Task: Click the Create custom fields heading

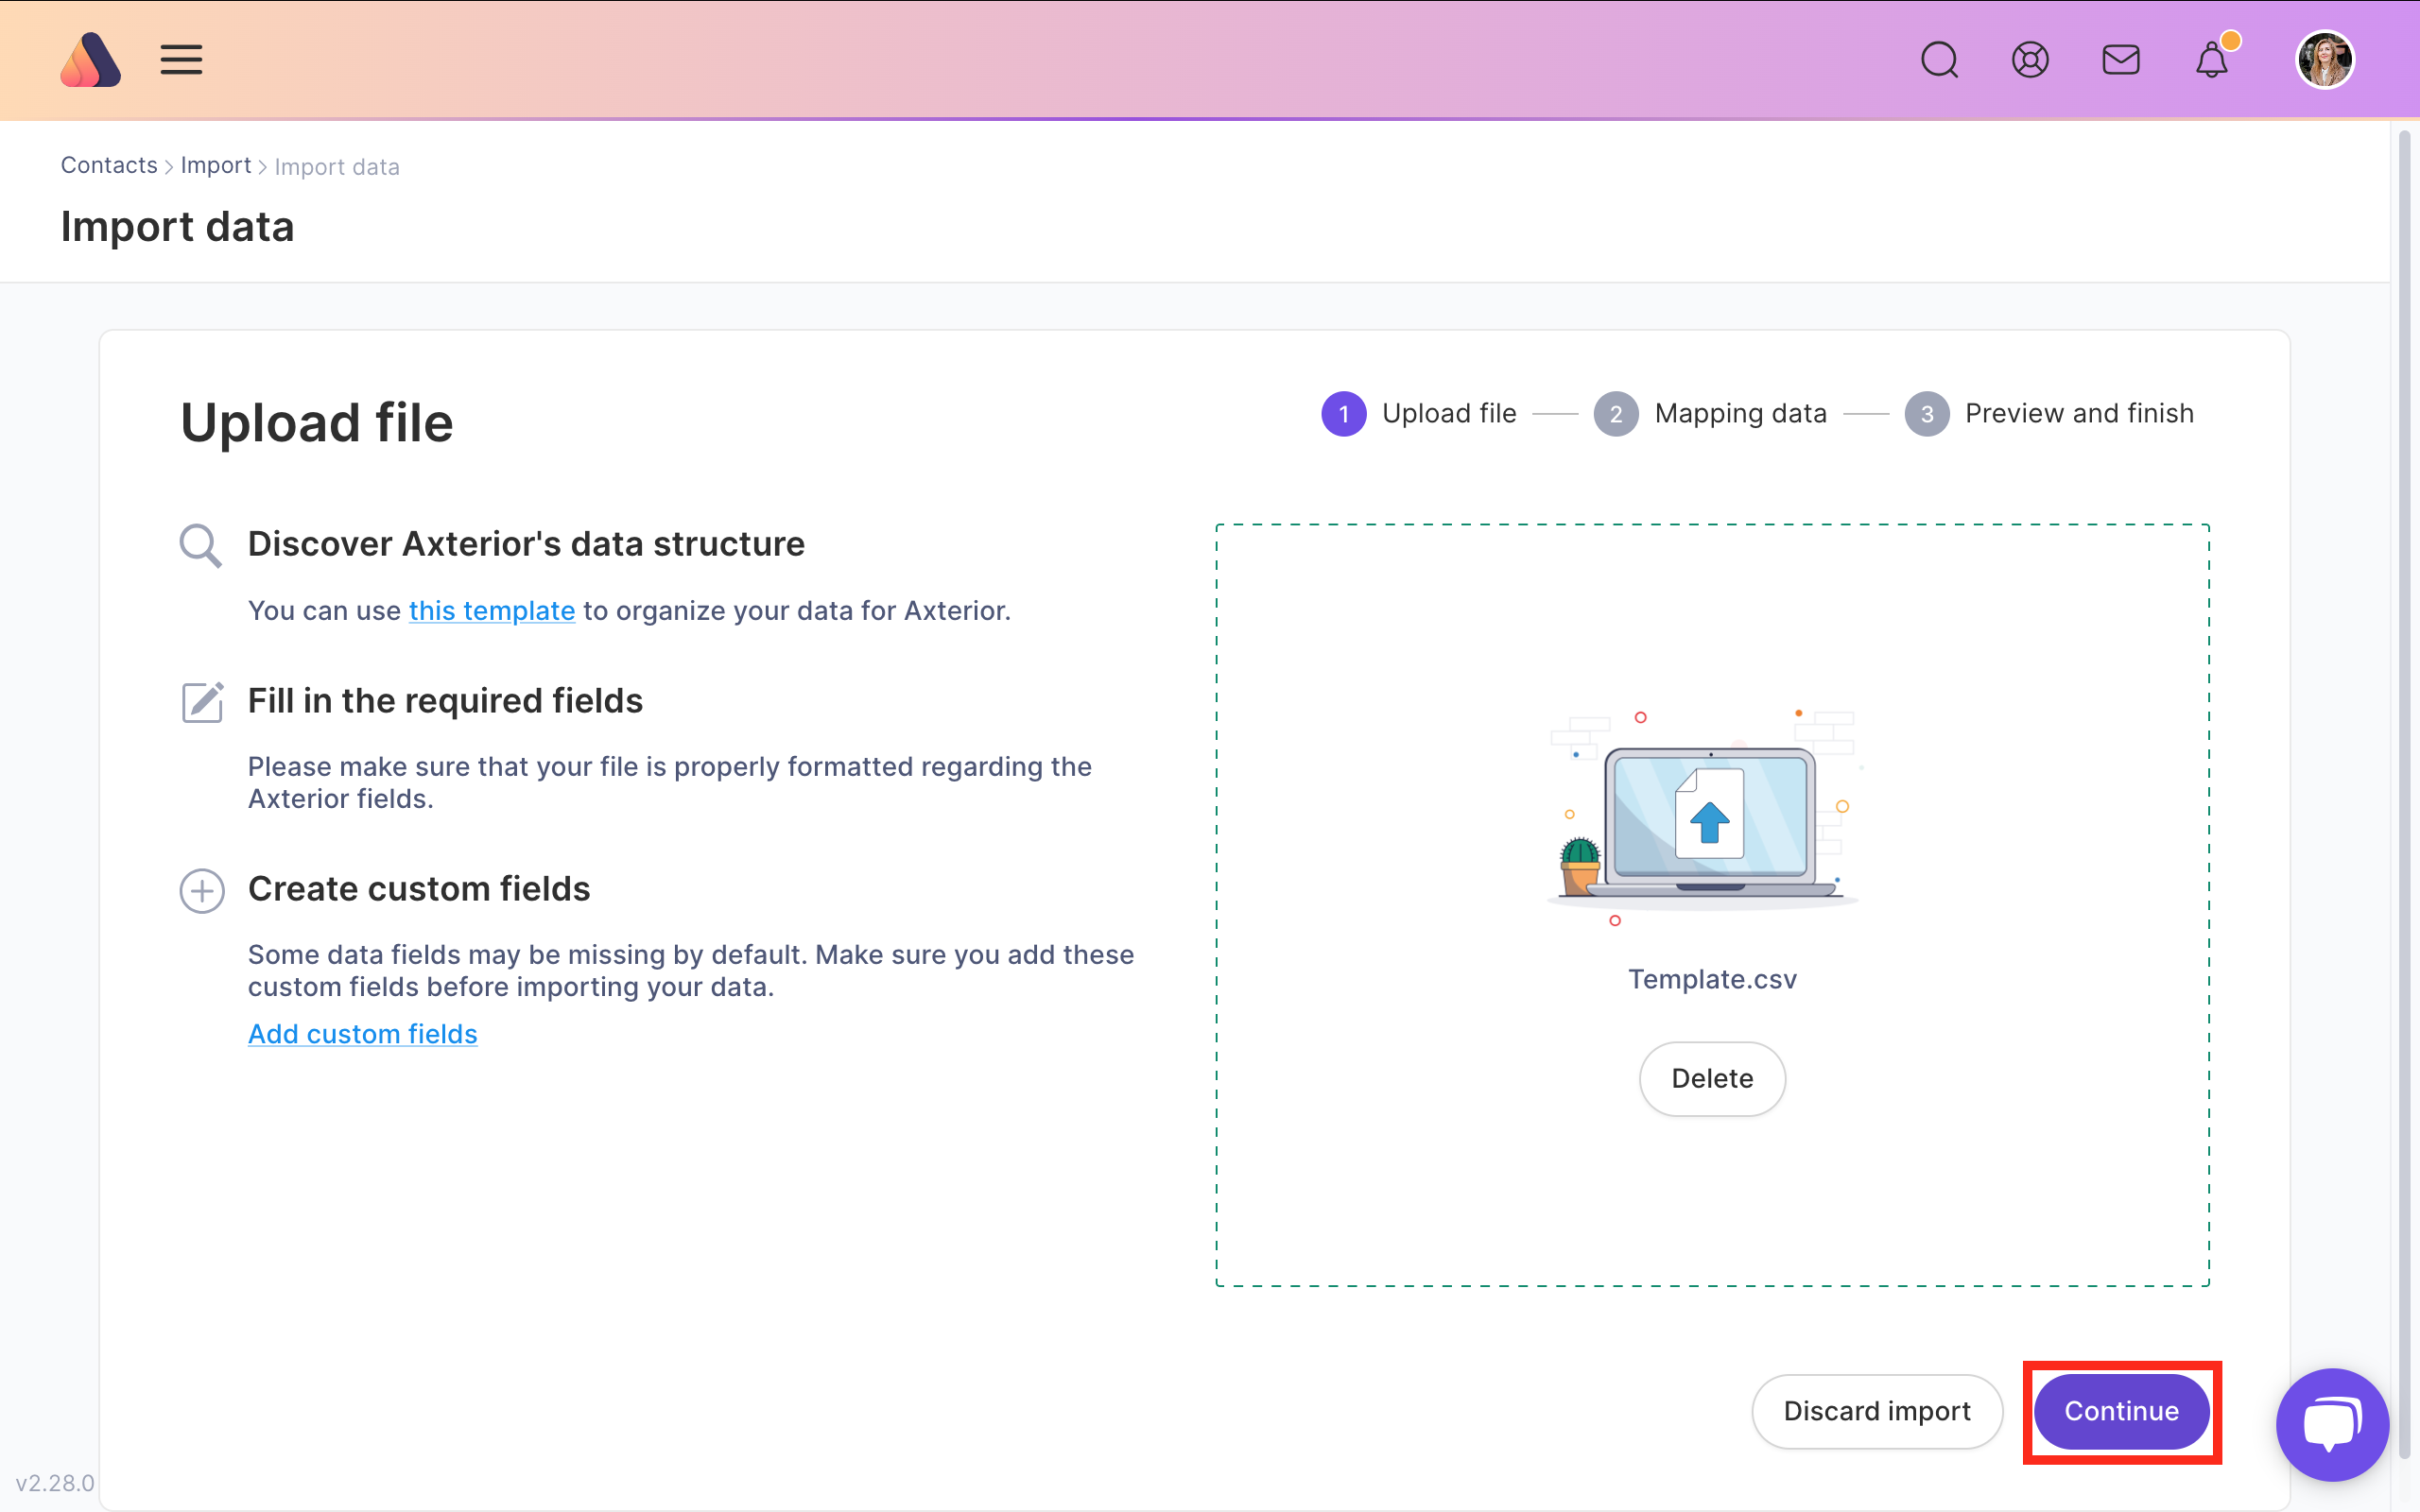Action: point(419,889)
